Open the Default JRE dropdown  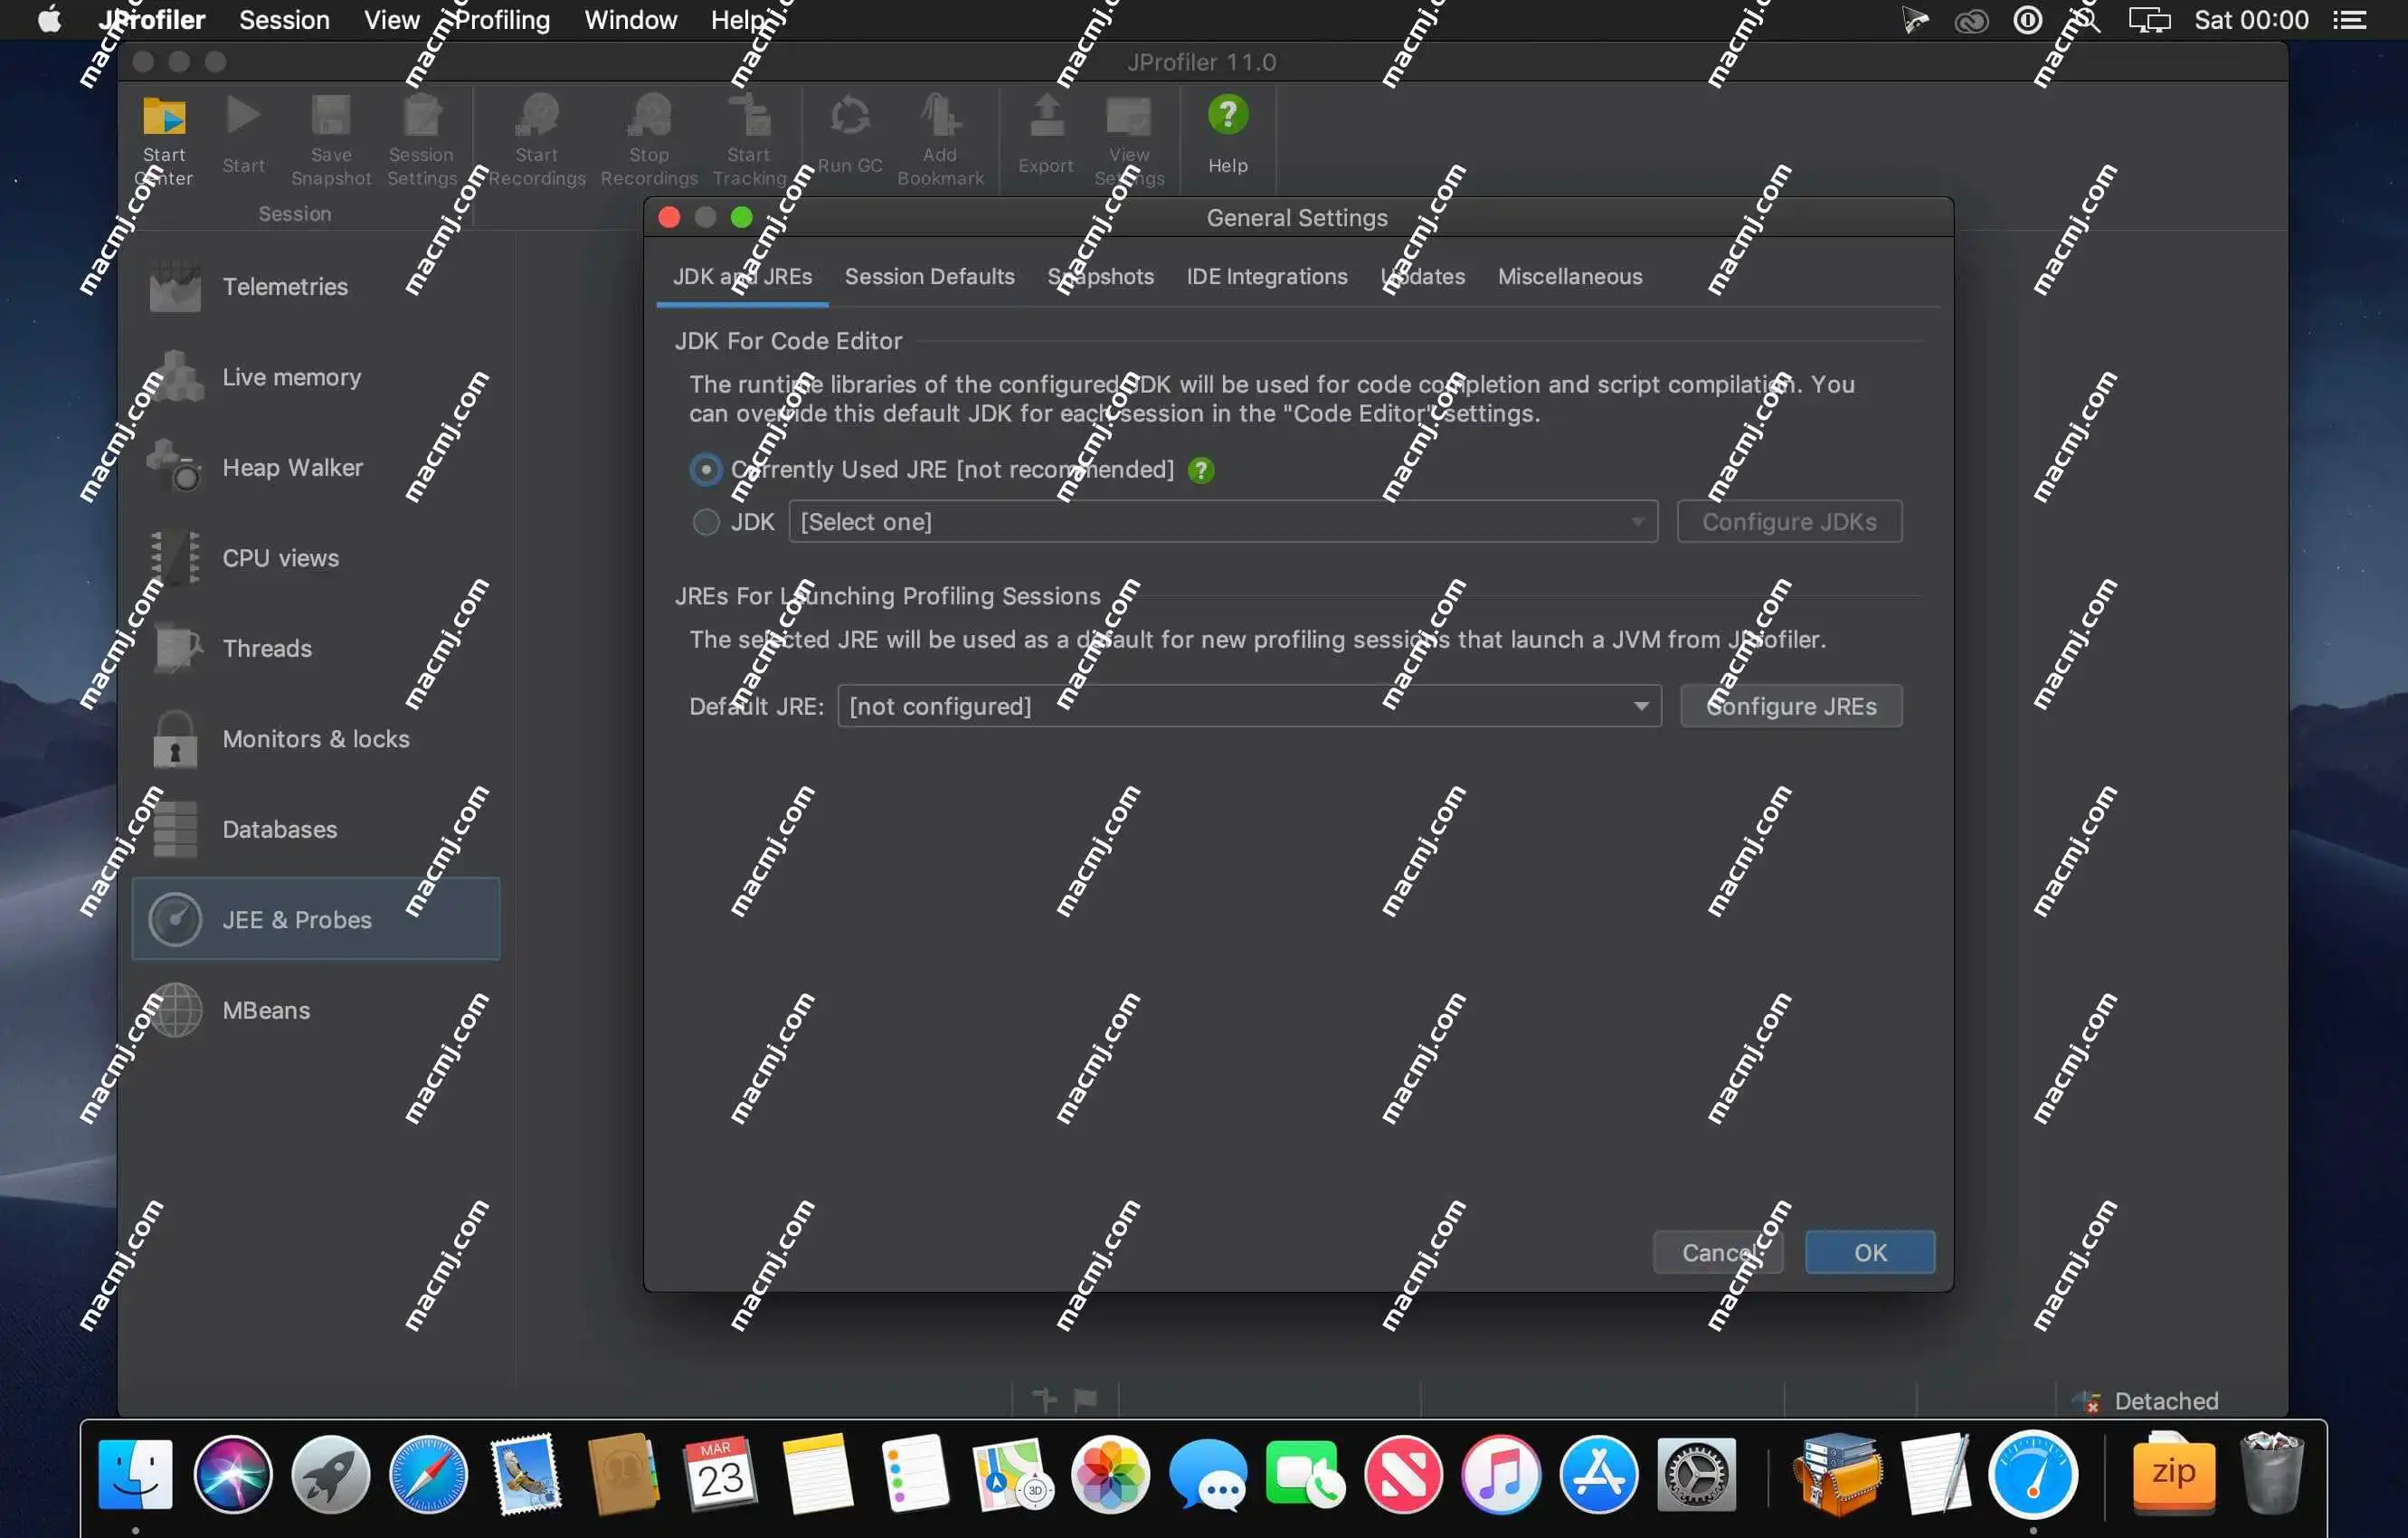(1249, 707)
